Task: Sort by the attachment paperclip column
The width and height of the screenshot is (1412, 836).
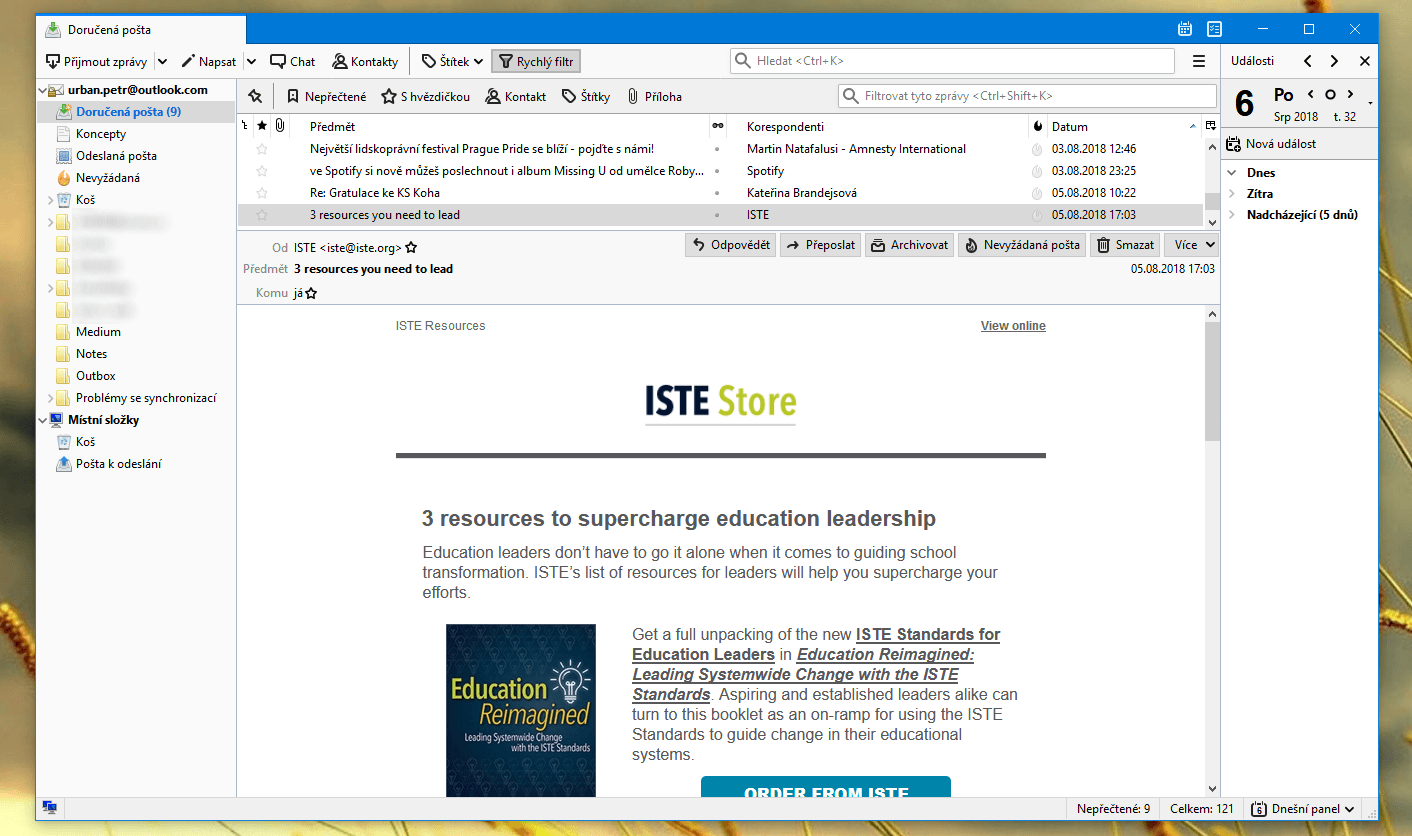Action: 280,126
